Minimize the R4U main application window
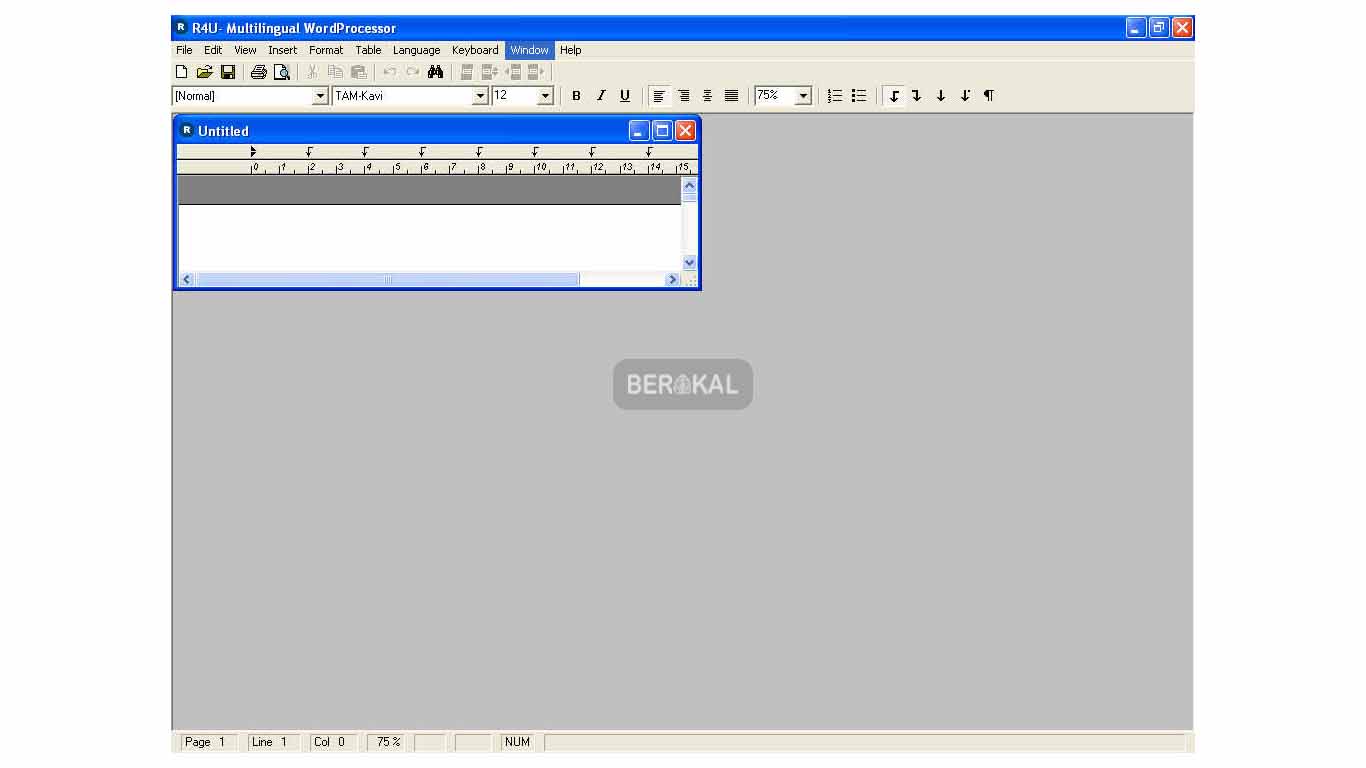Image resolution: width=1366 pixels, height=768 pixels. tap(1135, 28)
